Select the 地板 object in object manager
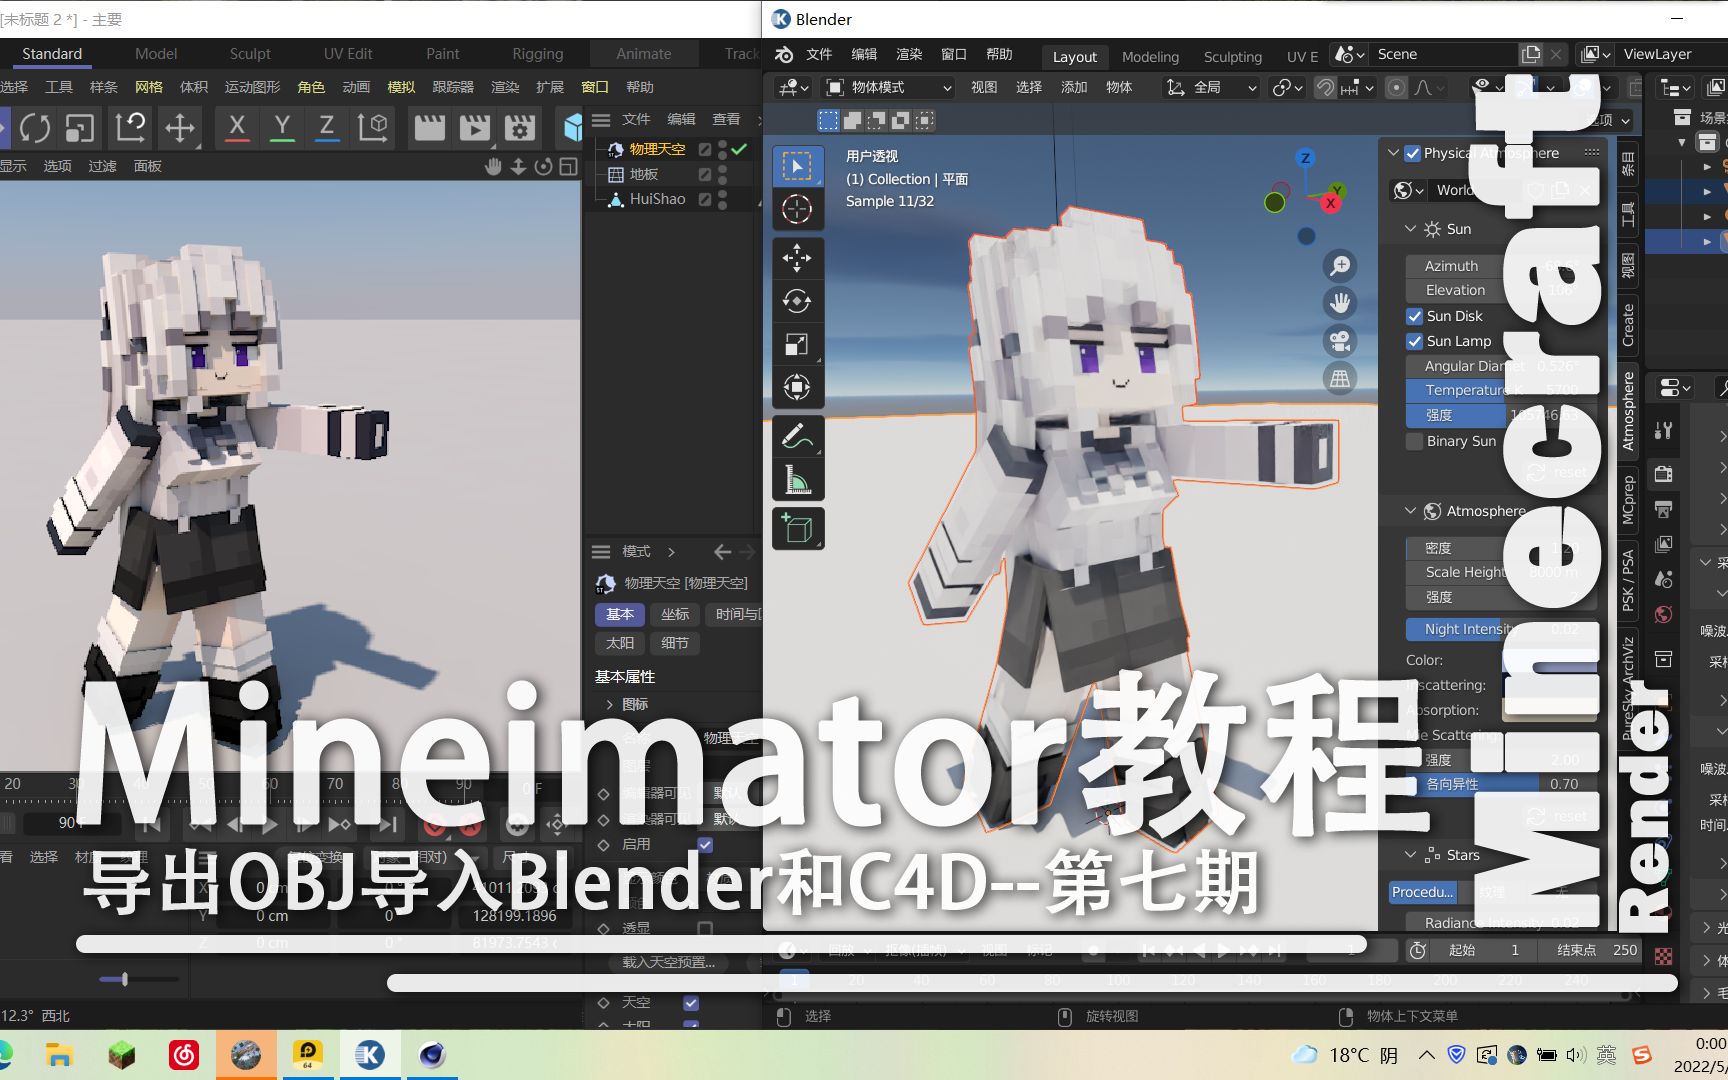 643,174
